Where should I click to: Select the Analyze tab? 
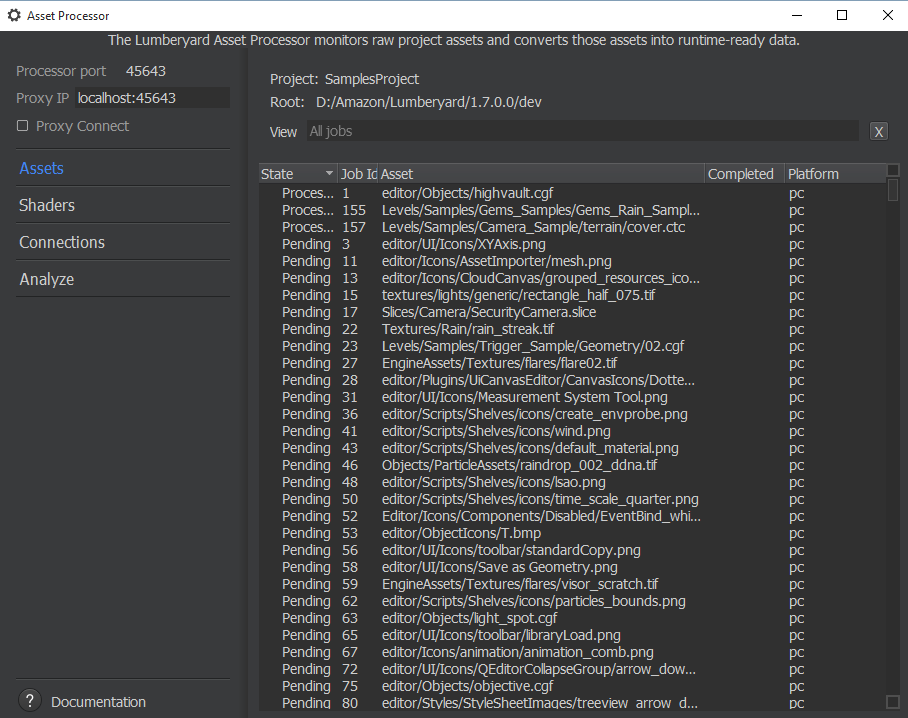(x=47, y=279)
